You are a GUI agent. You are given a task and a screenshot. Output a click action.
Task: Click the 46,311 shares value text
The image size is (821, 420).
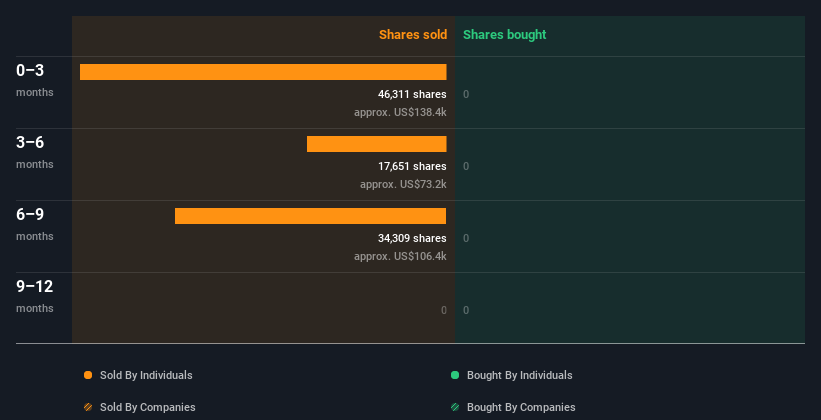point(405,94)
